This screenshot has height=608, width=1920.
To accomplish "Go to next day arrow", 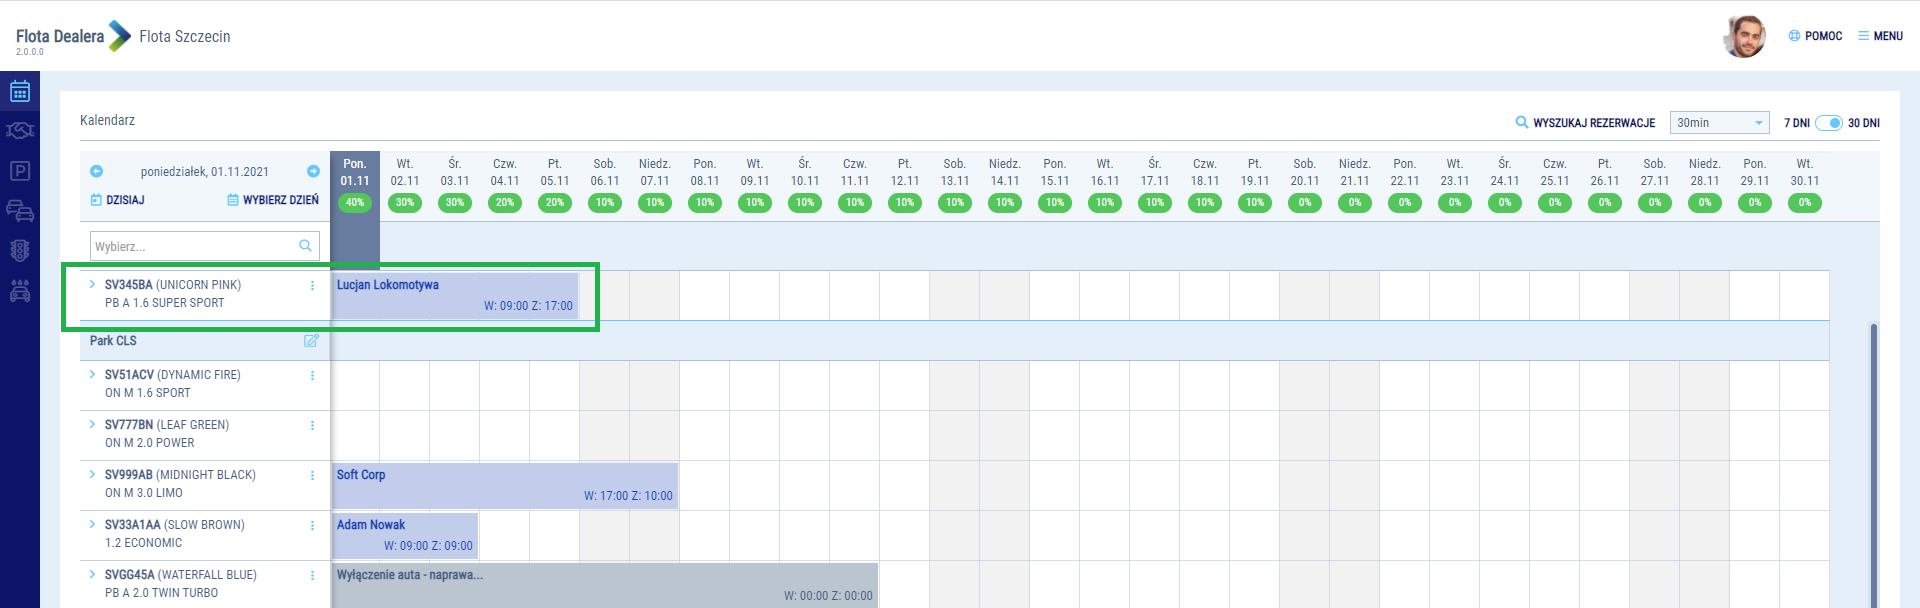I will click(313, 171).
